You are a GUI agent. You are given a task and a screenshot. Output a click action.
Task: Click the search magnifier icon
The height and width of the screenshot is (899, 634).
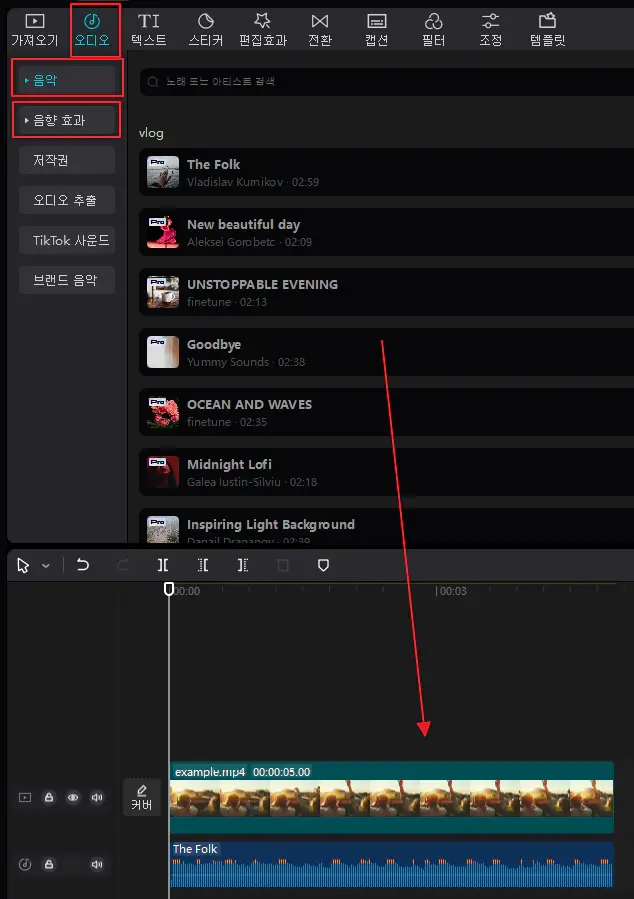coord(153,82)
